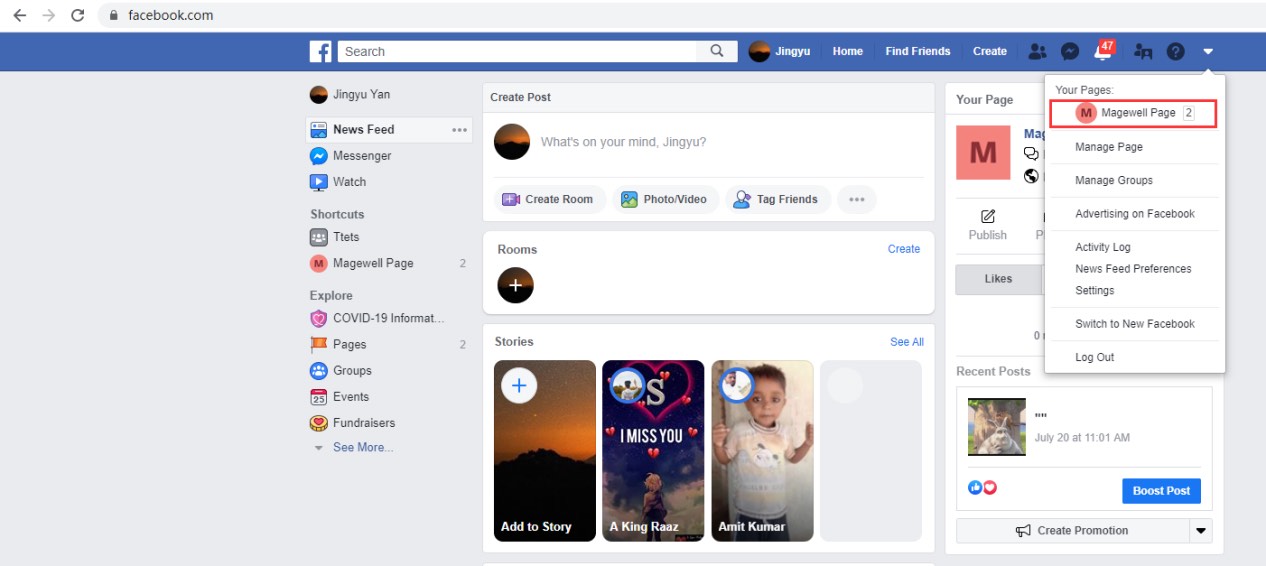Open Jingyu Yan profile in sidebar

click(x=350, y=95)
